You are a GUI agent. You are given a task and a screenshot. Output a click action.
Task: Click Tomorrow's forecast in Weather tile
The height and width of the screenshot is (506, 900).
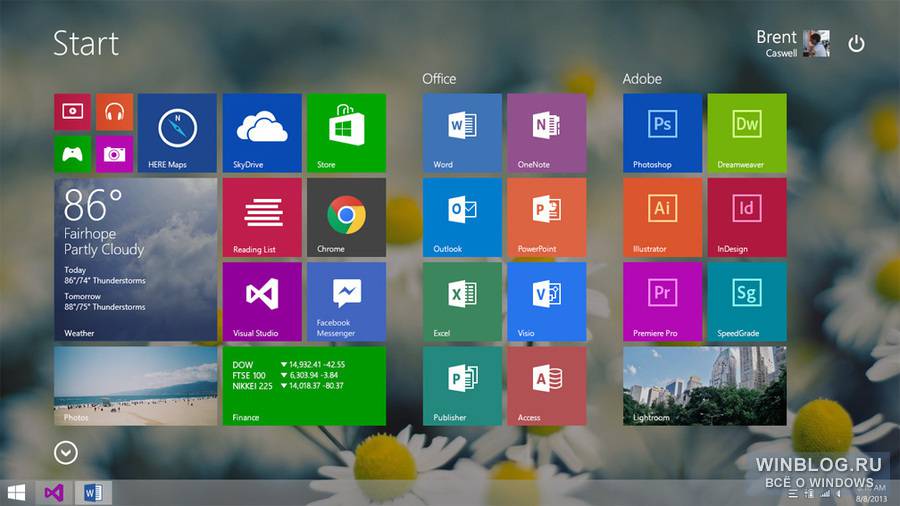coord(104,302)
